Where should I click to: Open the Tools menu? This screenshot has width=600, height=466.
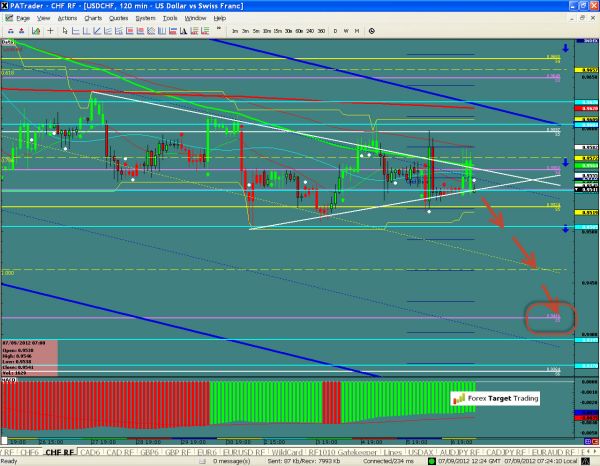point(167,18)
